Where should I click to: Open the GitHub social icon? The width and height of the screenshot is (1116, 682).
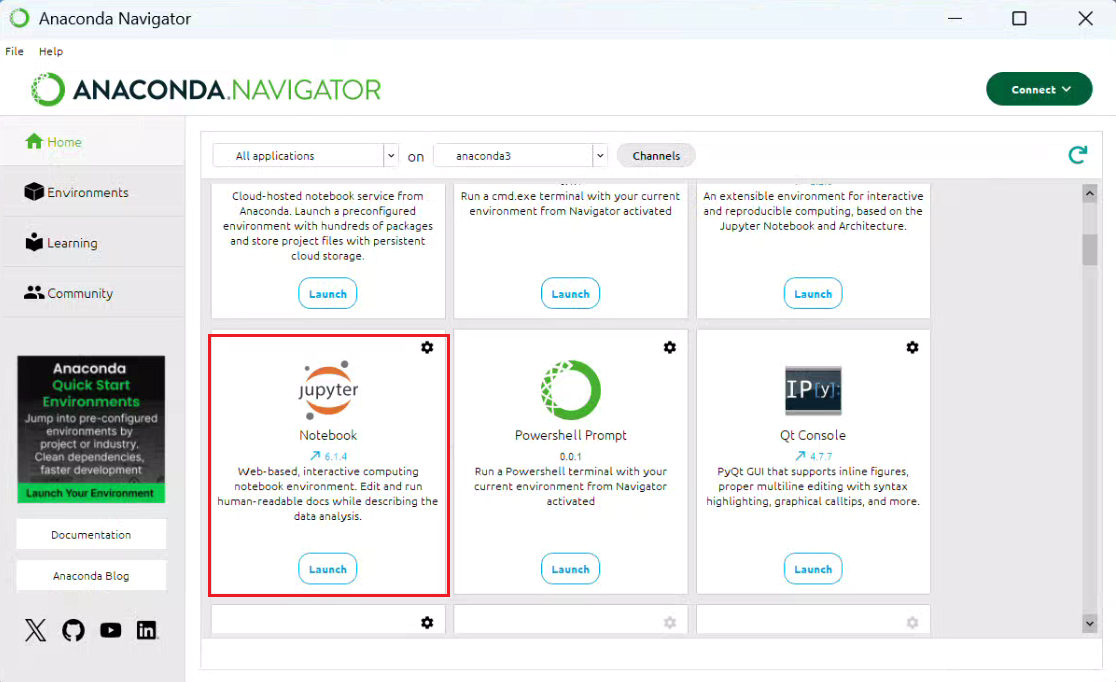(x=73, y=630)
